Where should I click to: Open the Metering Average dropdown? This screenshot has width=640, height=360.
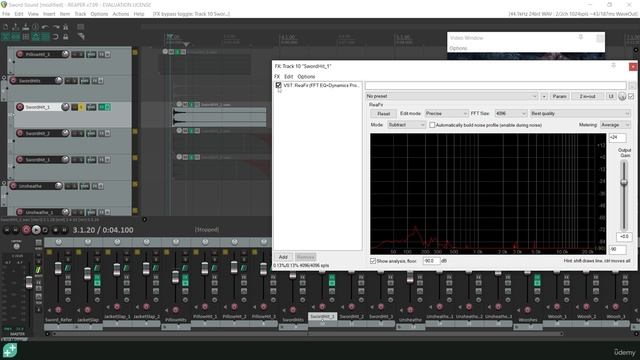[x=615, y=125]
